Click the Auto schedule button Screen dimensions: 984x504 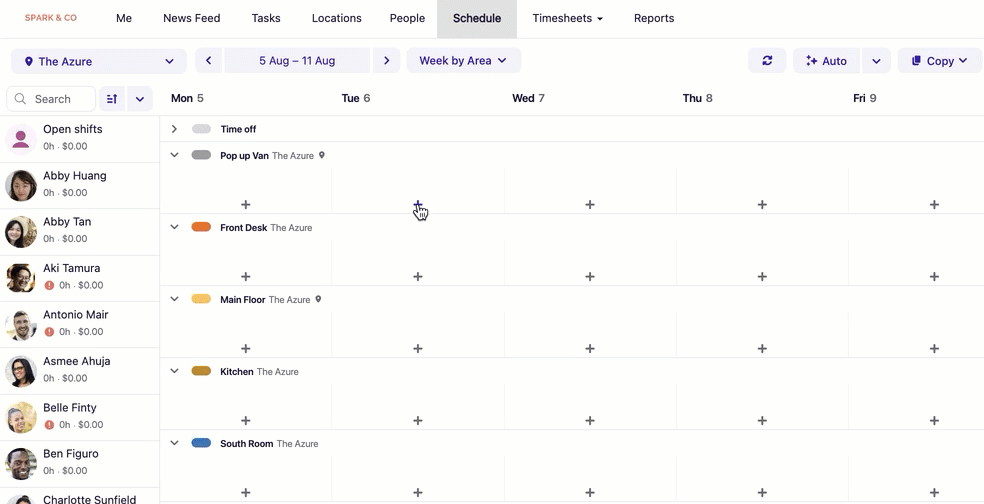point(825,61)
